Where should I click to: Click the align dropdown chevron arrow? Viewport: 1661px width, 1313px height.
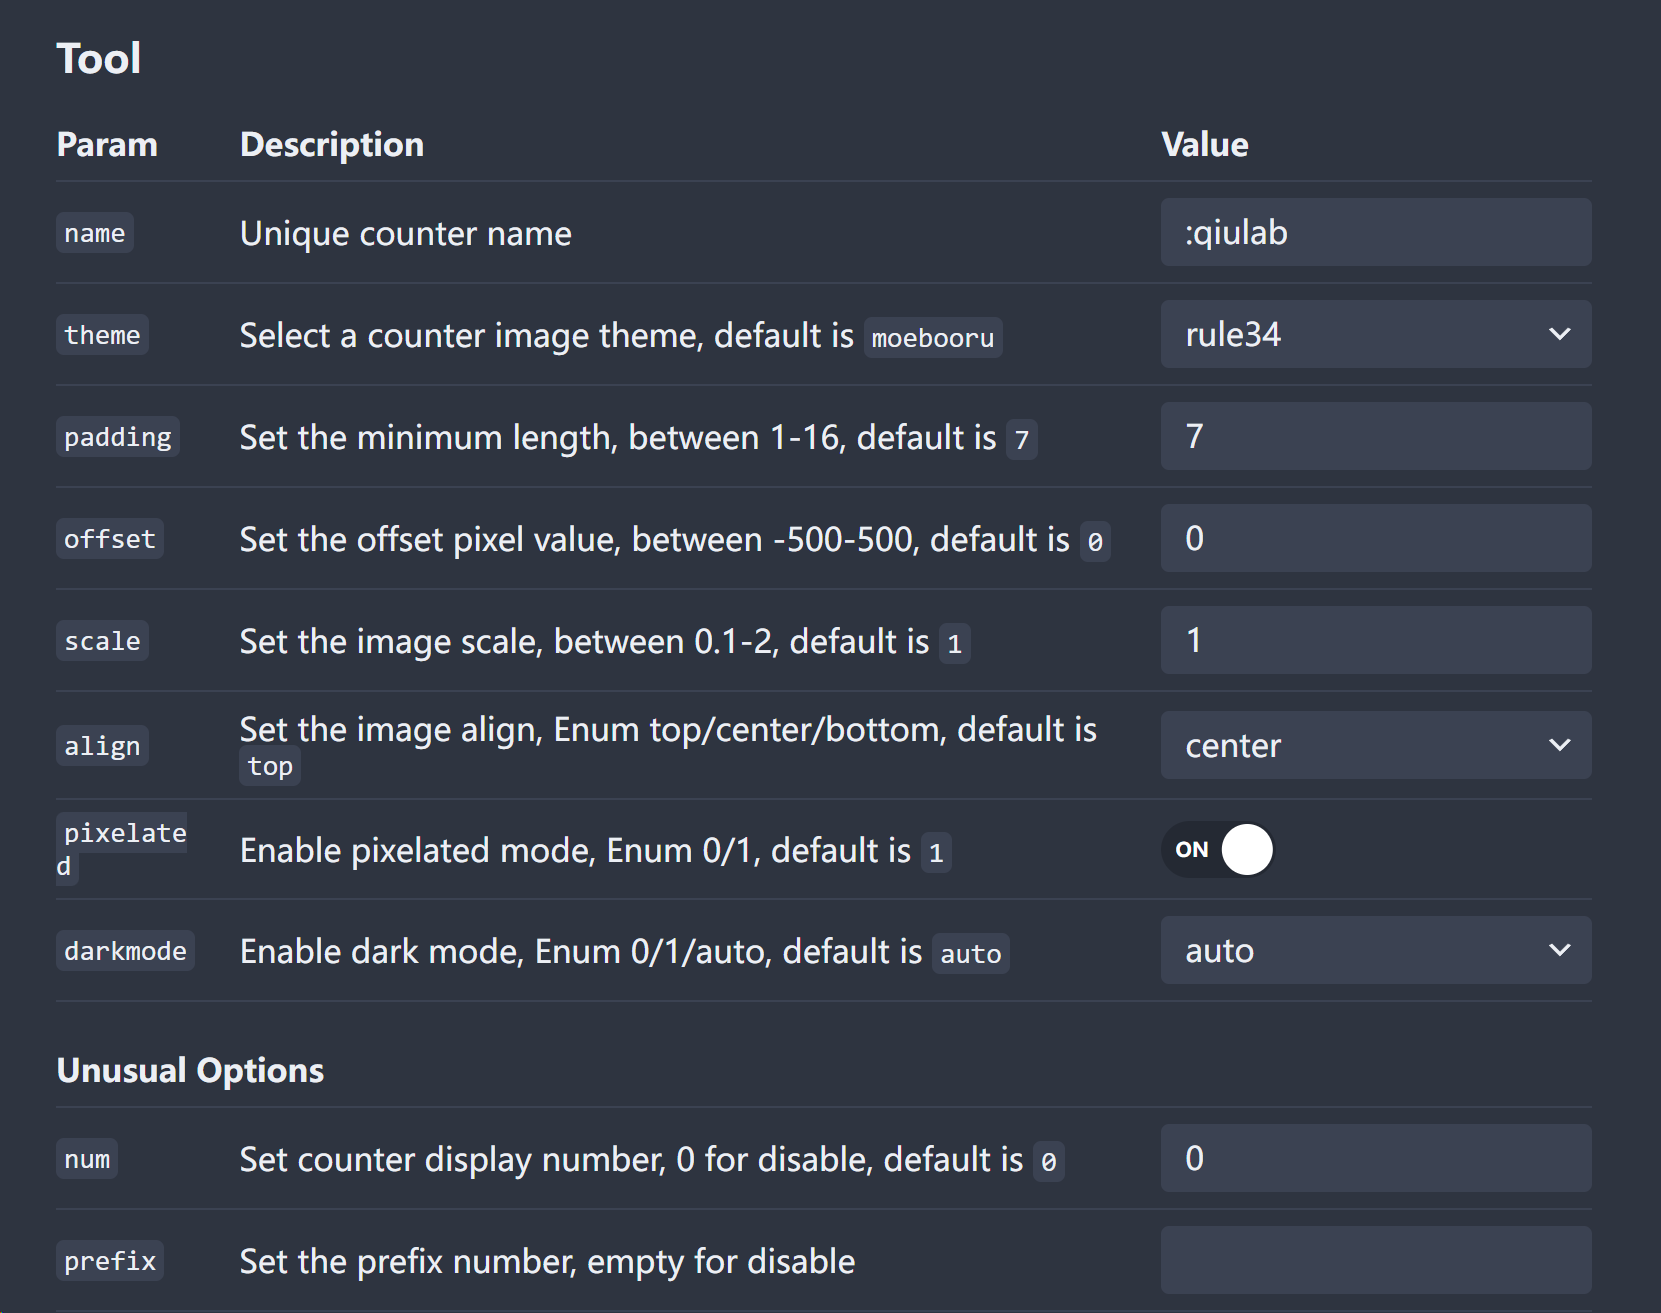pyautogui.click(x=1559, y=745)
